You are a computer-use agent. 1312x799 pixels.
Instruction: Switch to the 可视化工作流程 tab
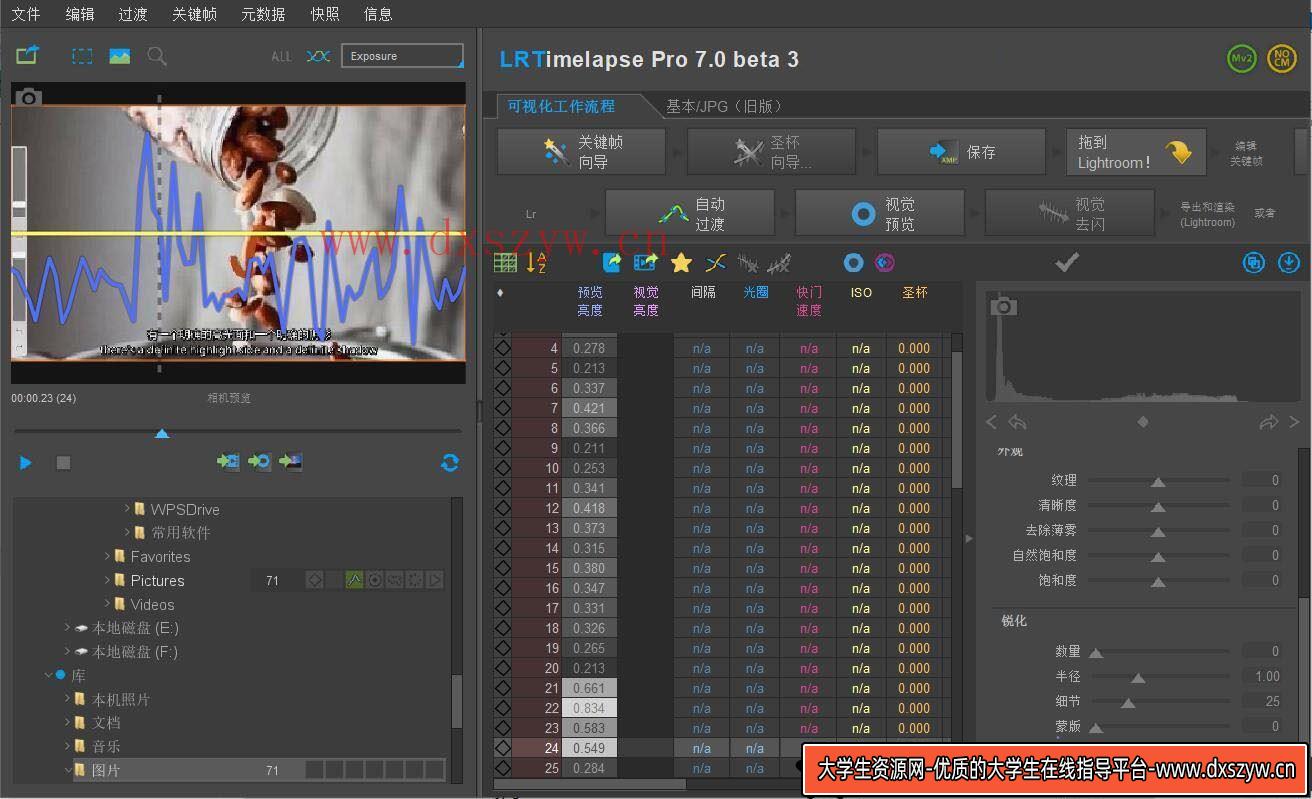[x=561, y=106]
